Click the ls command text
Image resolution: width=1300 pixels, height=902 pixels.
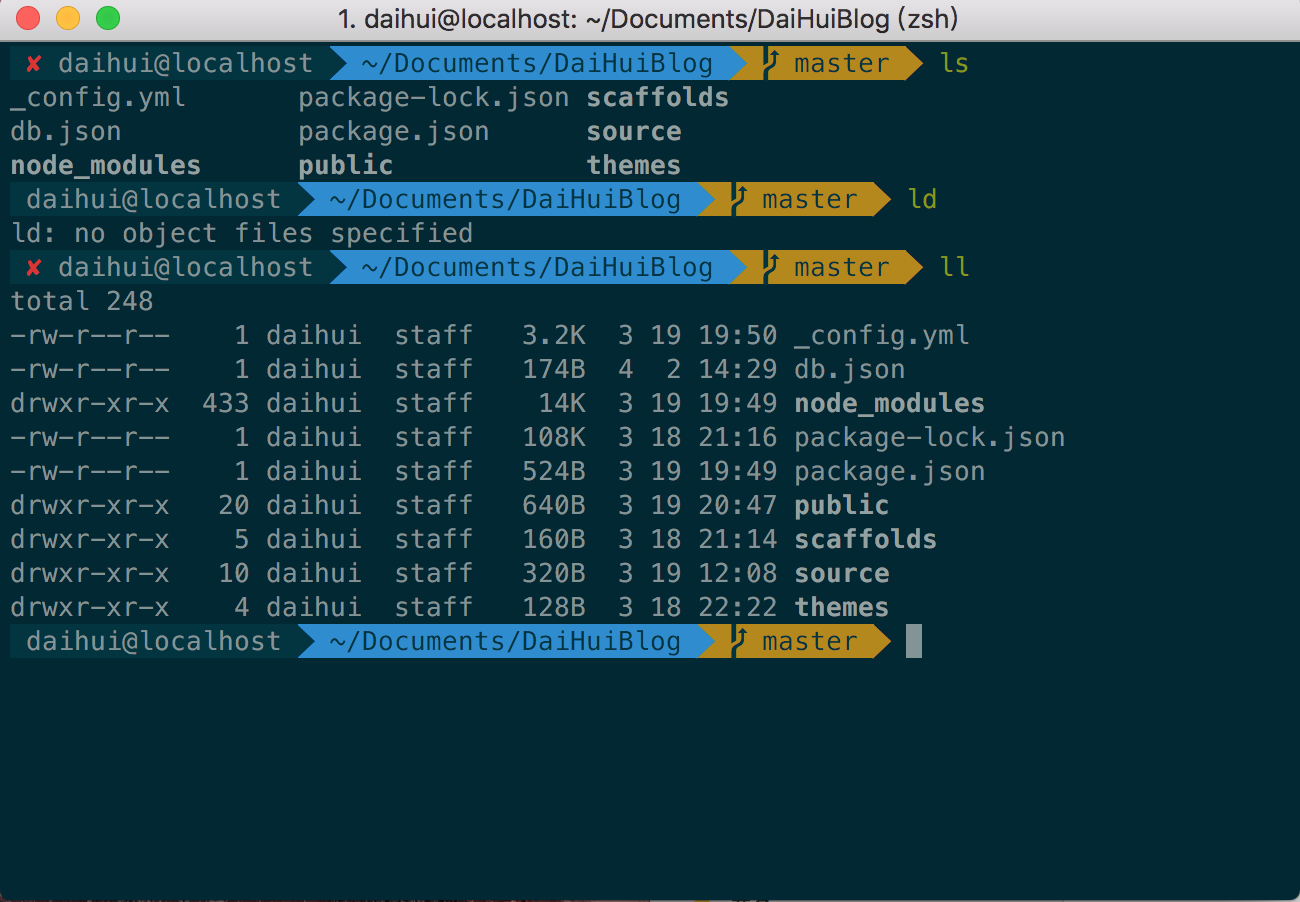(954, 62)
